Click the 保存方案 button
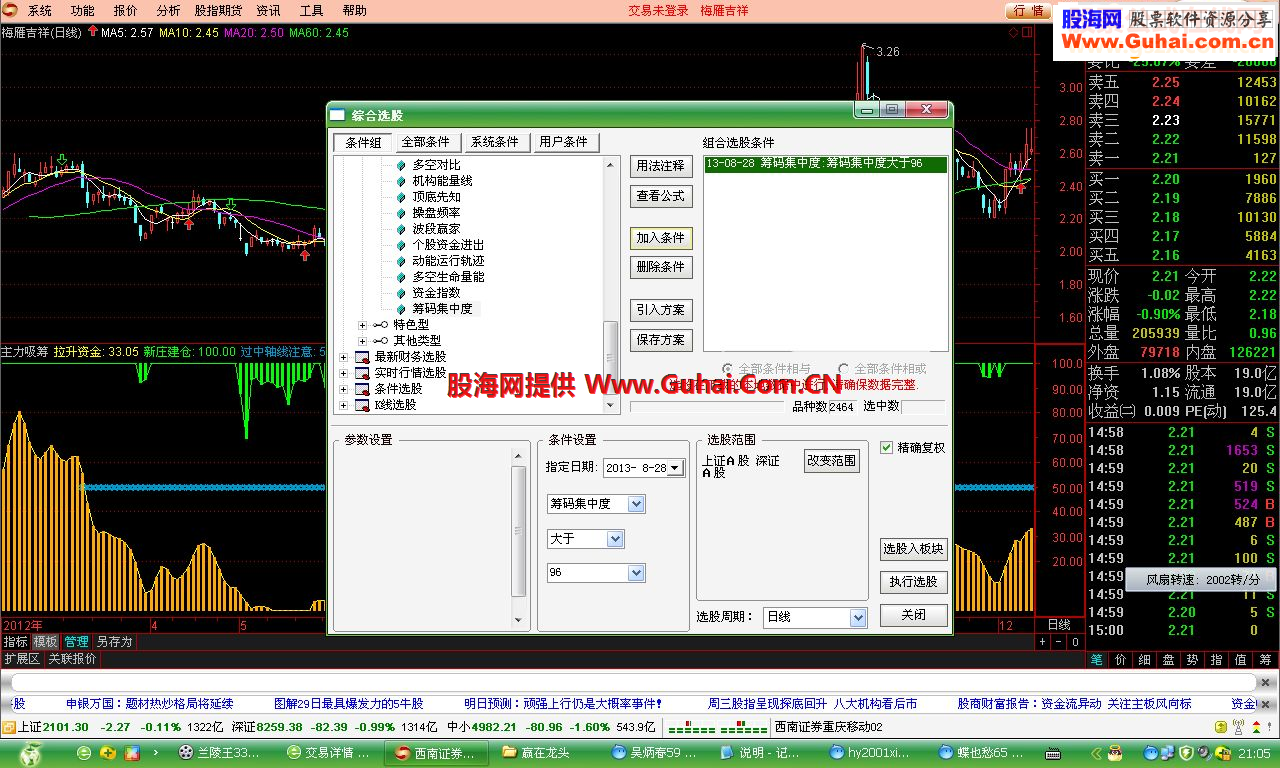1280x768 pixels. 661,340
